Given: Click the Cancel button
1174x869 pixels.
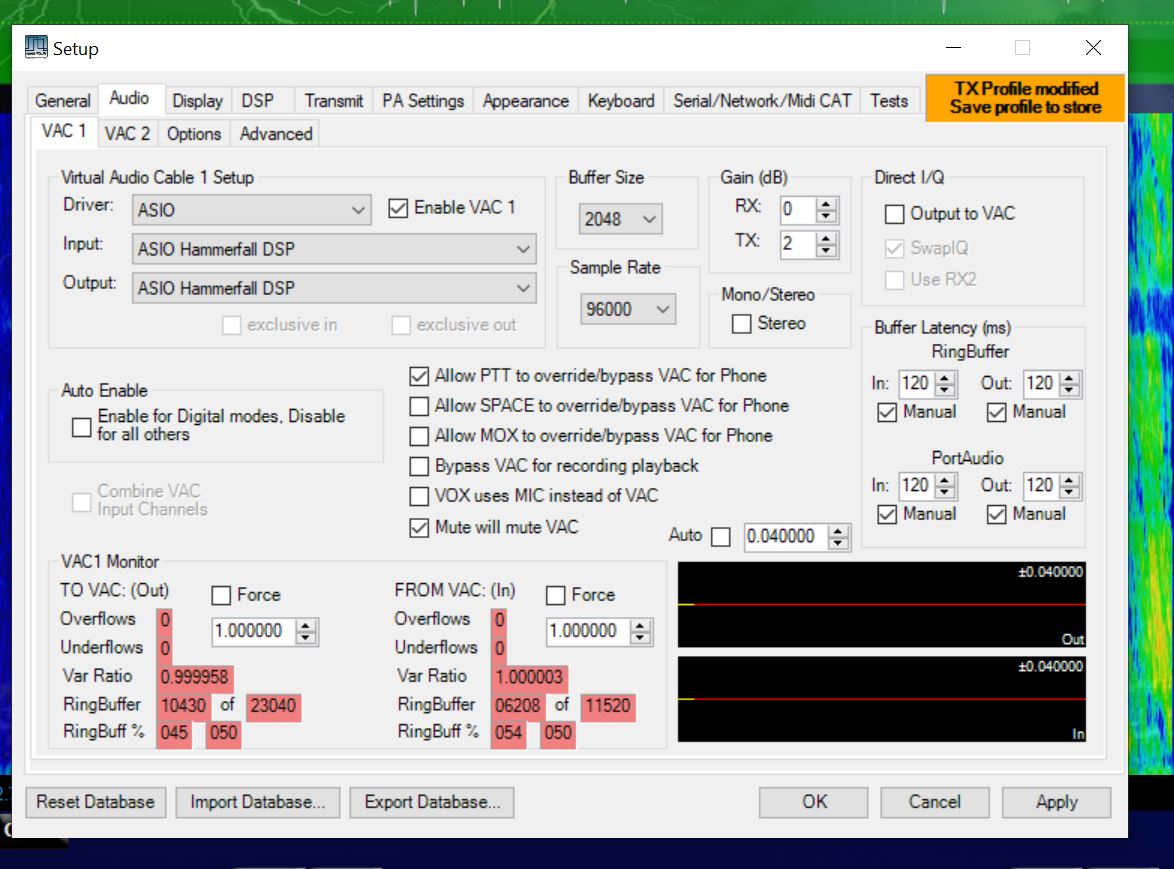Looking at the screenshot, I should pos(934,802).
